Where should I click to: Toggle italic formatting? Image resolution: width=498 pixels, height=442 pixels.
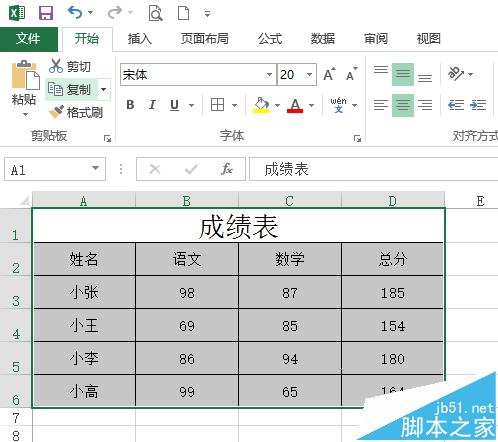[x=152, y=105]
